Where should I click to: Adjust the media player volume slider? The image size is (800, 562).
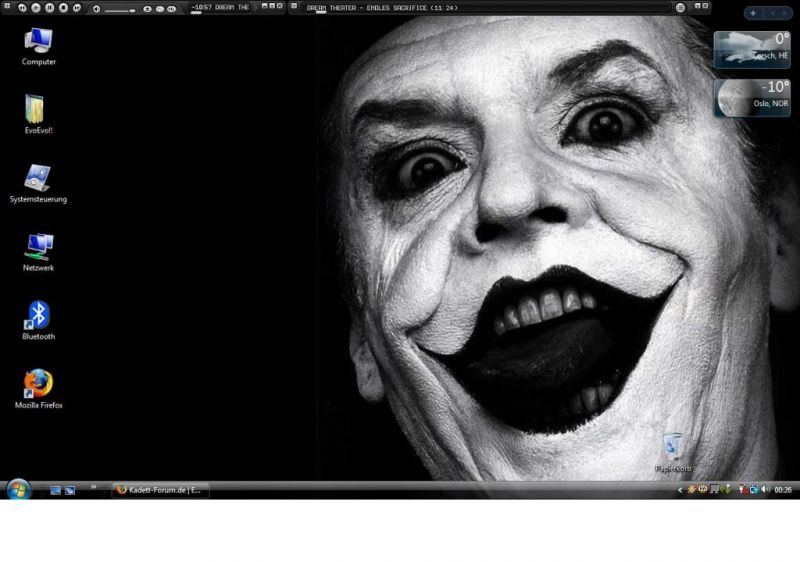120,10
